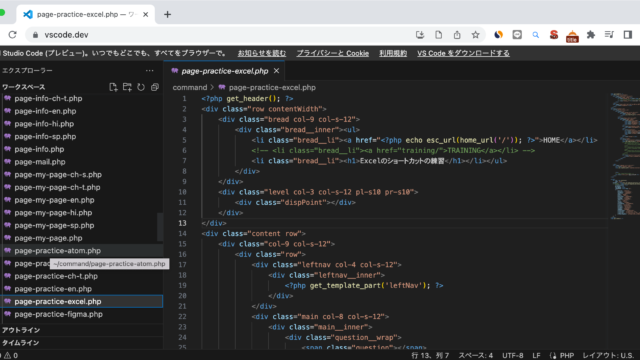Open explorer more actions ellipsis menu
Image resolution: width=640 pixels, height=360 pixels.
click(x=149, y=71)
